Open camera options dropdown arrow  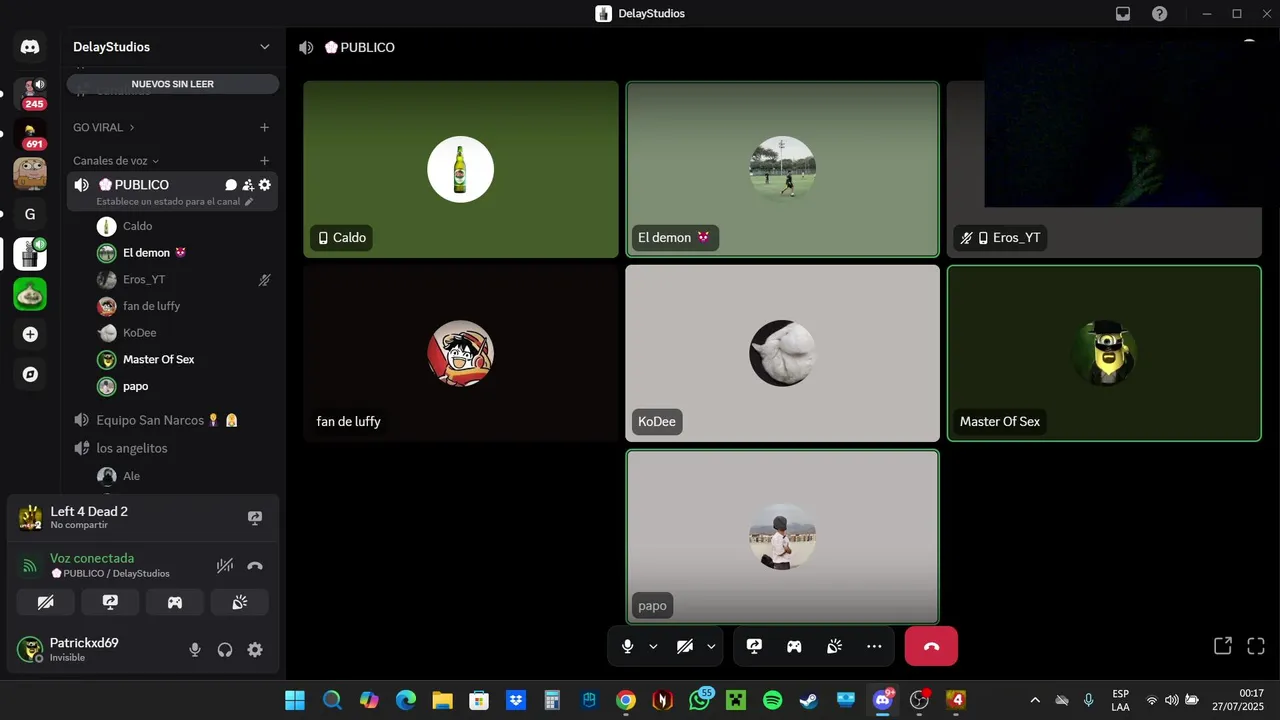711,646
